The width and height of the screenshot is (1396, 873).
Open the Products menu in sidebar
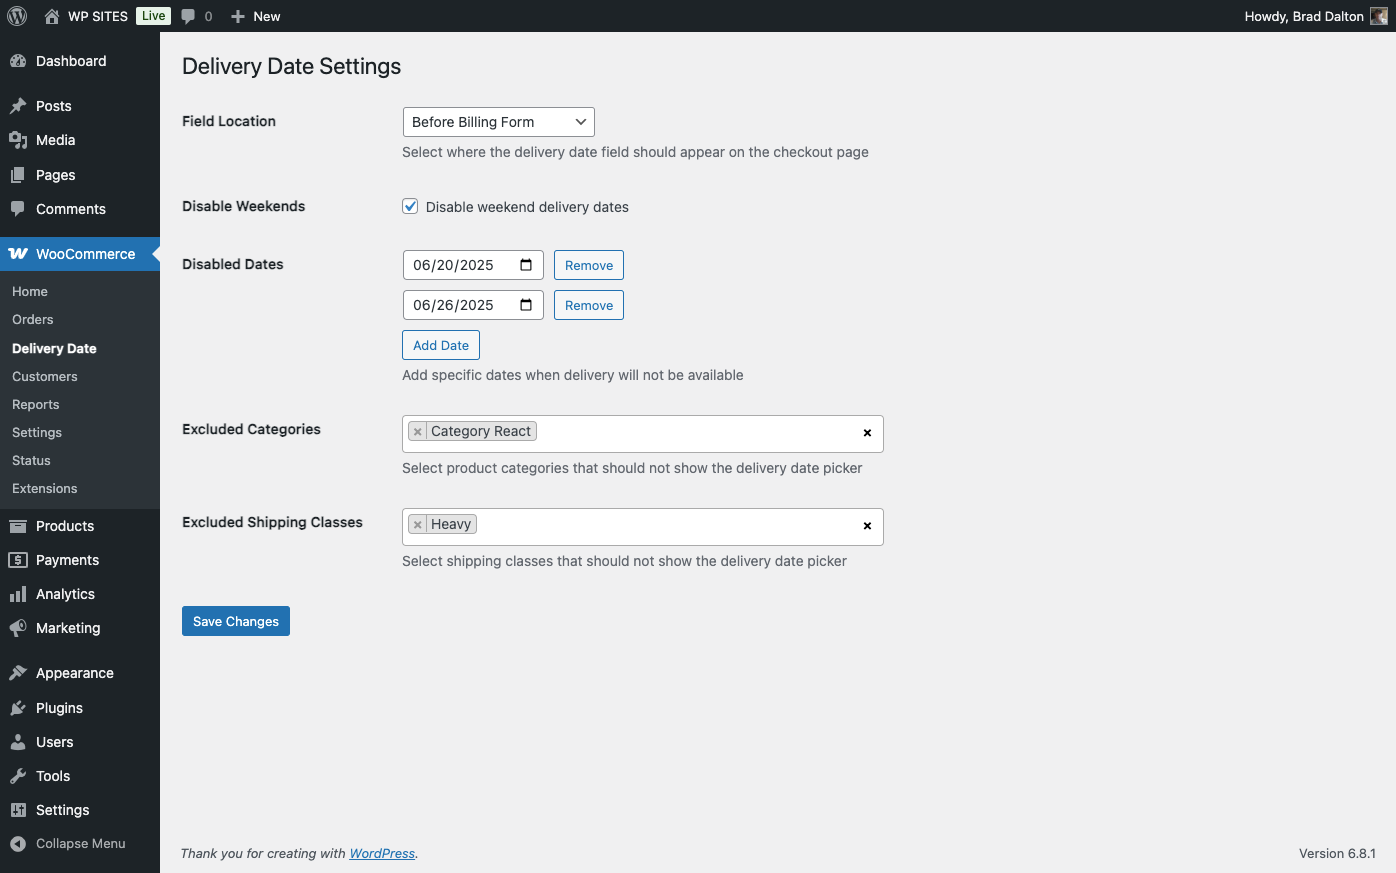(65, 526)
